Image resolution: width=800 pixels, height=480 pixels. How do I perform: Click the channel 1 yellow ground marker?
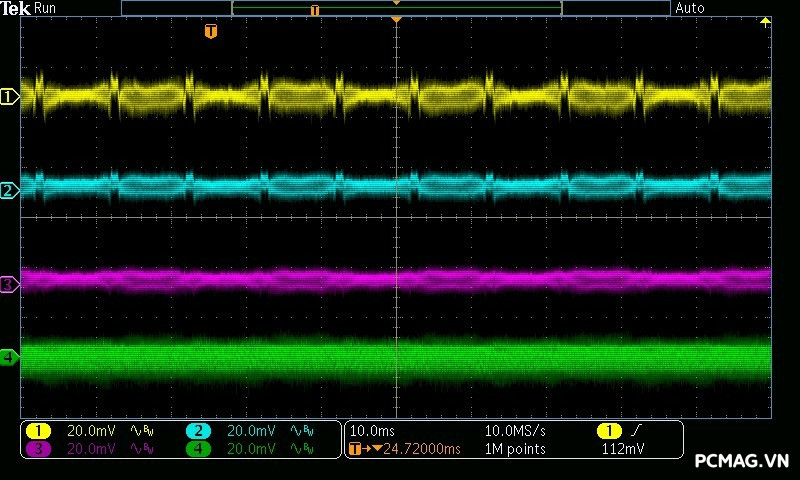coord(9,97)
